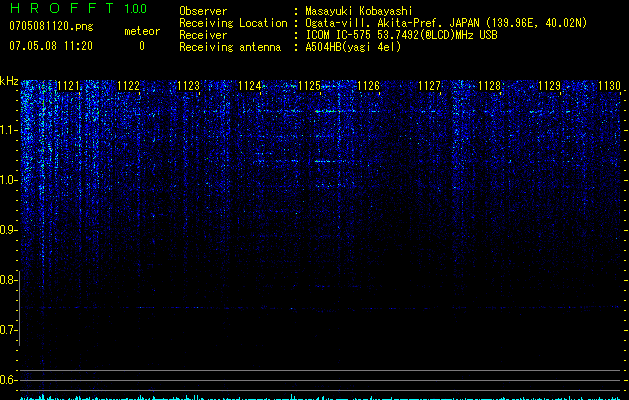Click the 0.6 kHz frequency tick label
Image resolution: width=629 pixels, height=400 pixels.
[x=8, y=380]
